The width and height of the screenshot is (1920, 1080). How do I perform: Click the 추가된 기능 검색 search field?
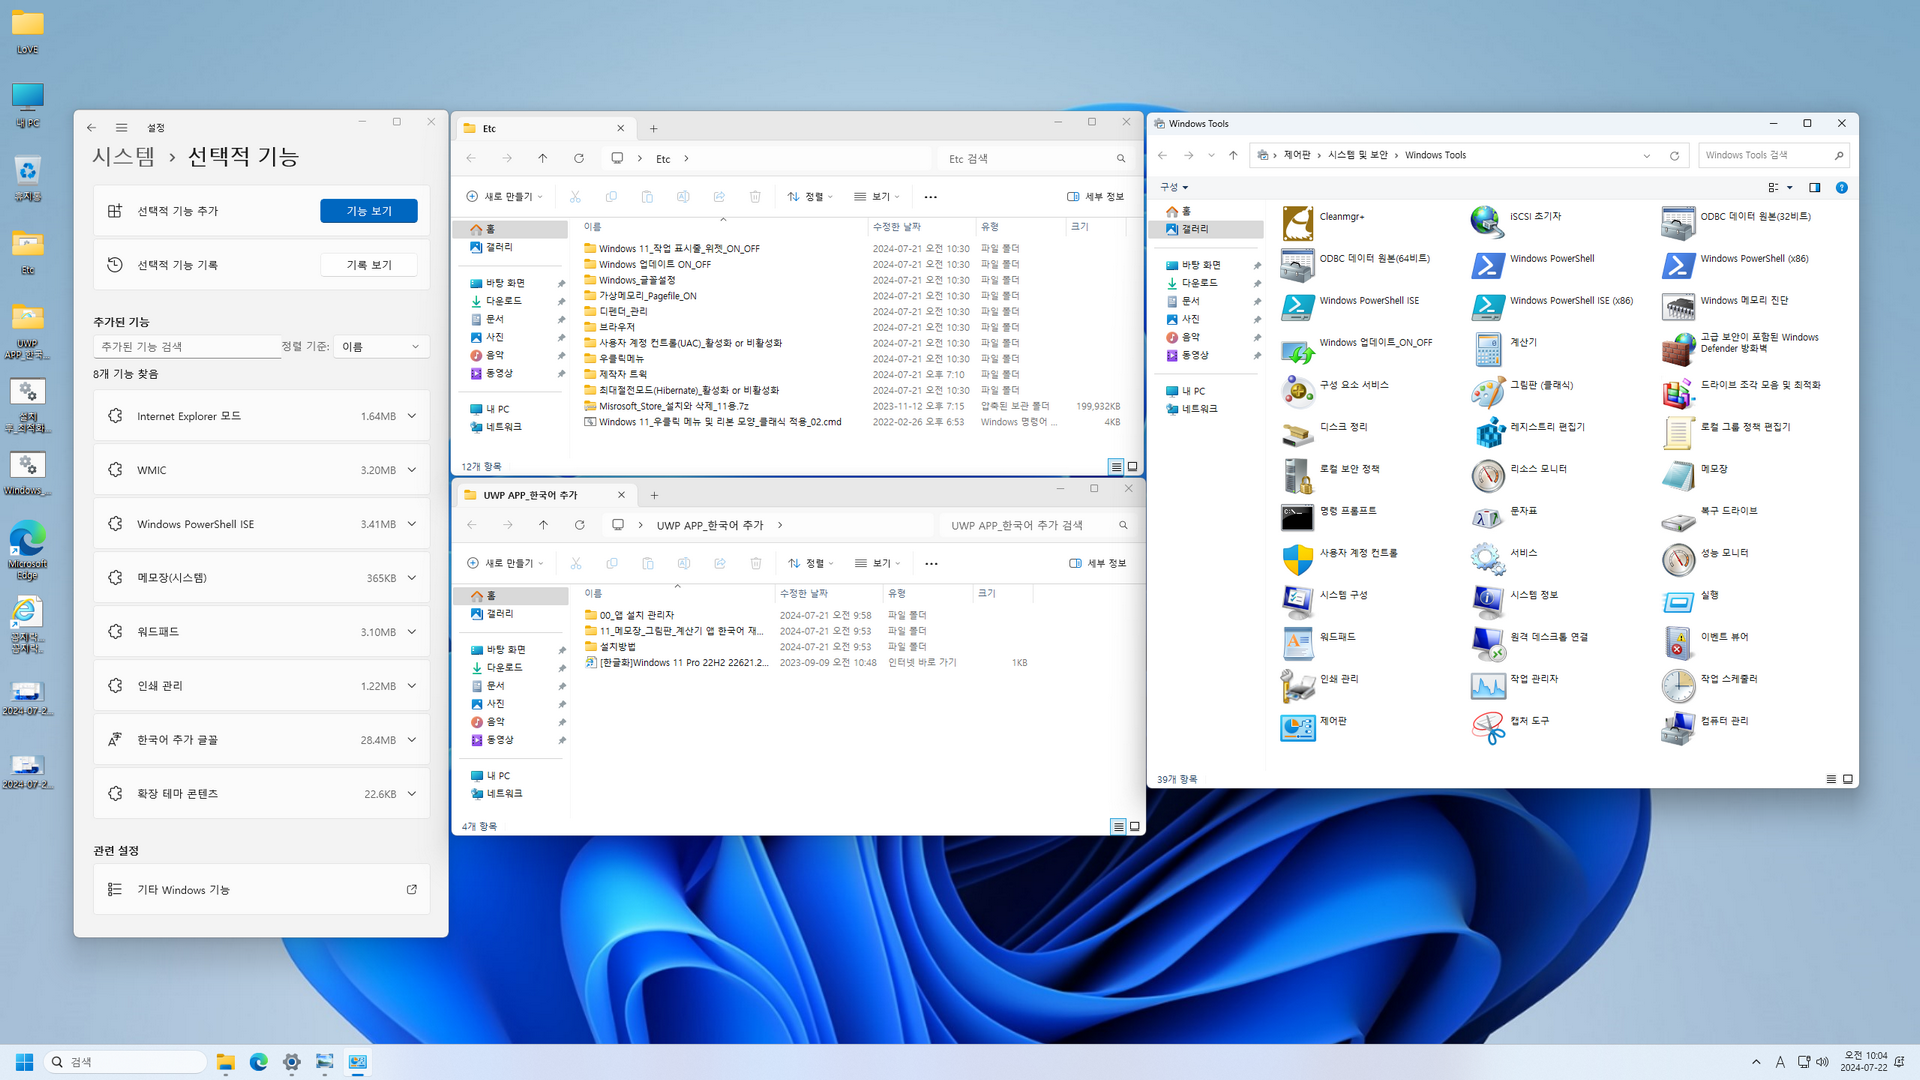point(186,346)
